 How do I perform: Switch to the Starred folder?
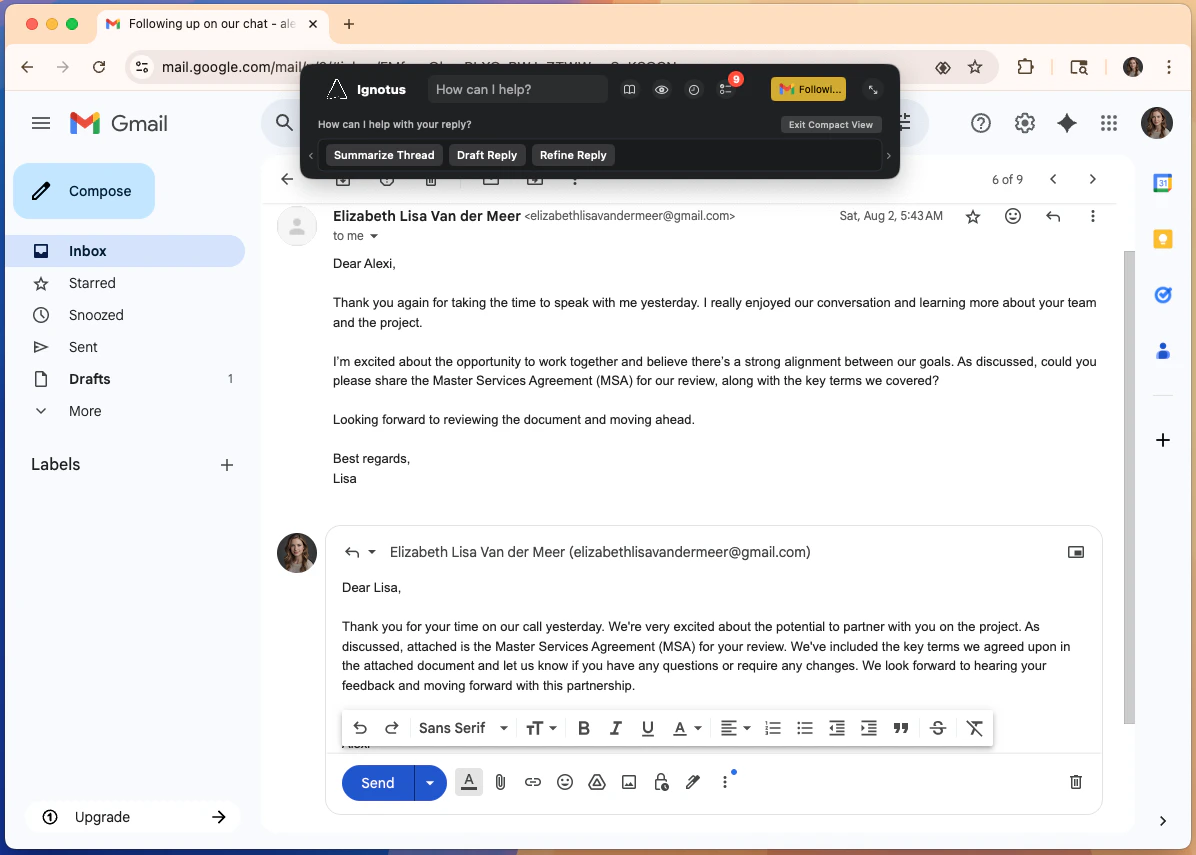click(92, 283)
